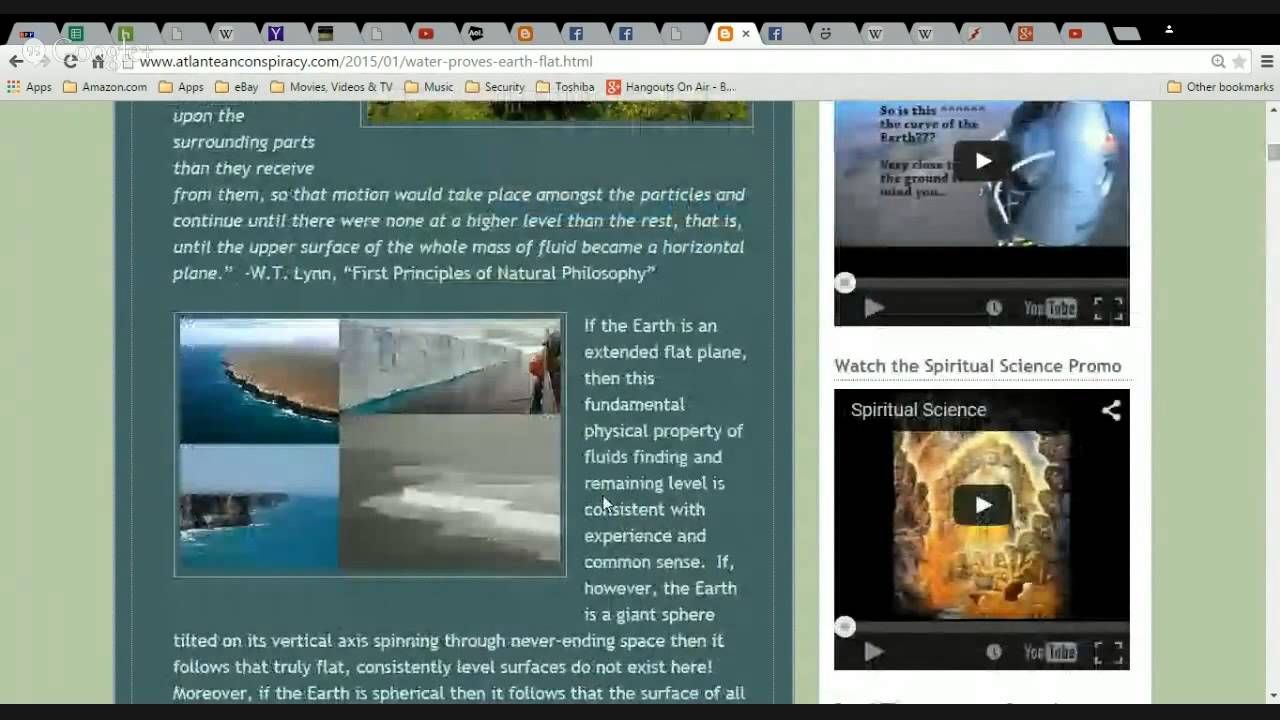Click Watch Later clock on top video
1280x720 pixels.
[x=993, y=308]
